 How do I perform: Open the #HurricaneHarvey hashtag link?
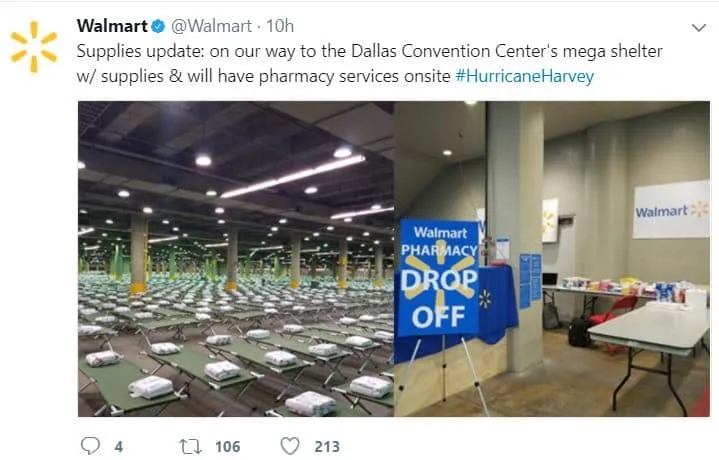525,76
